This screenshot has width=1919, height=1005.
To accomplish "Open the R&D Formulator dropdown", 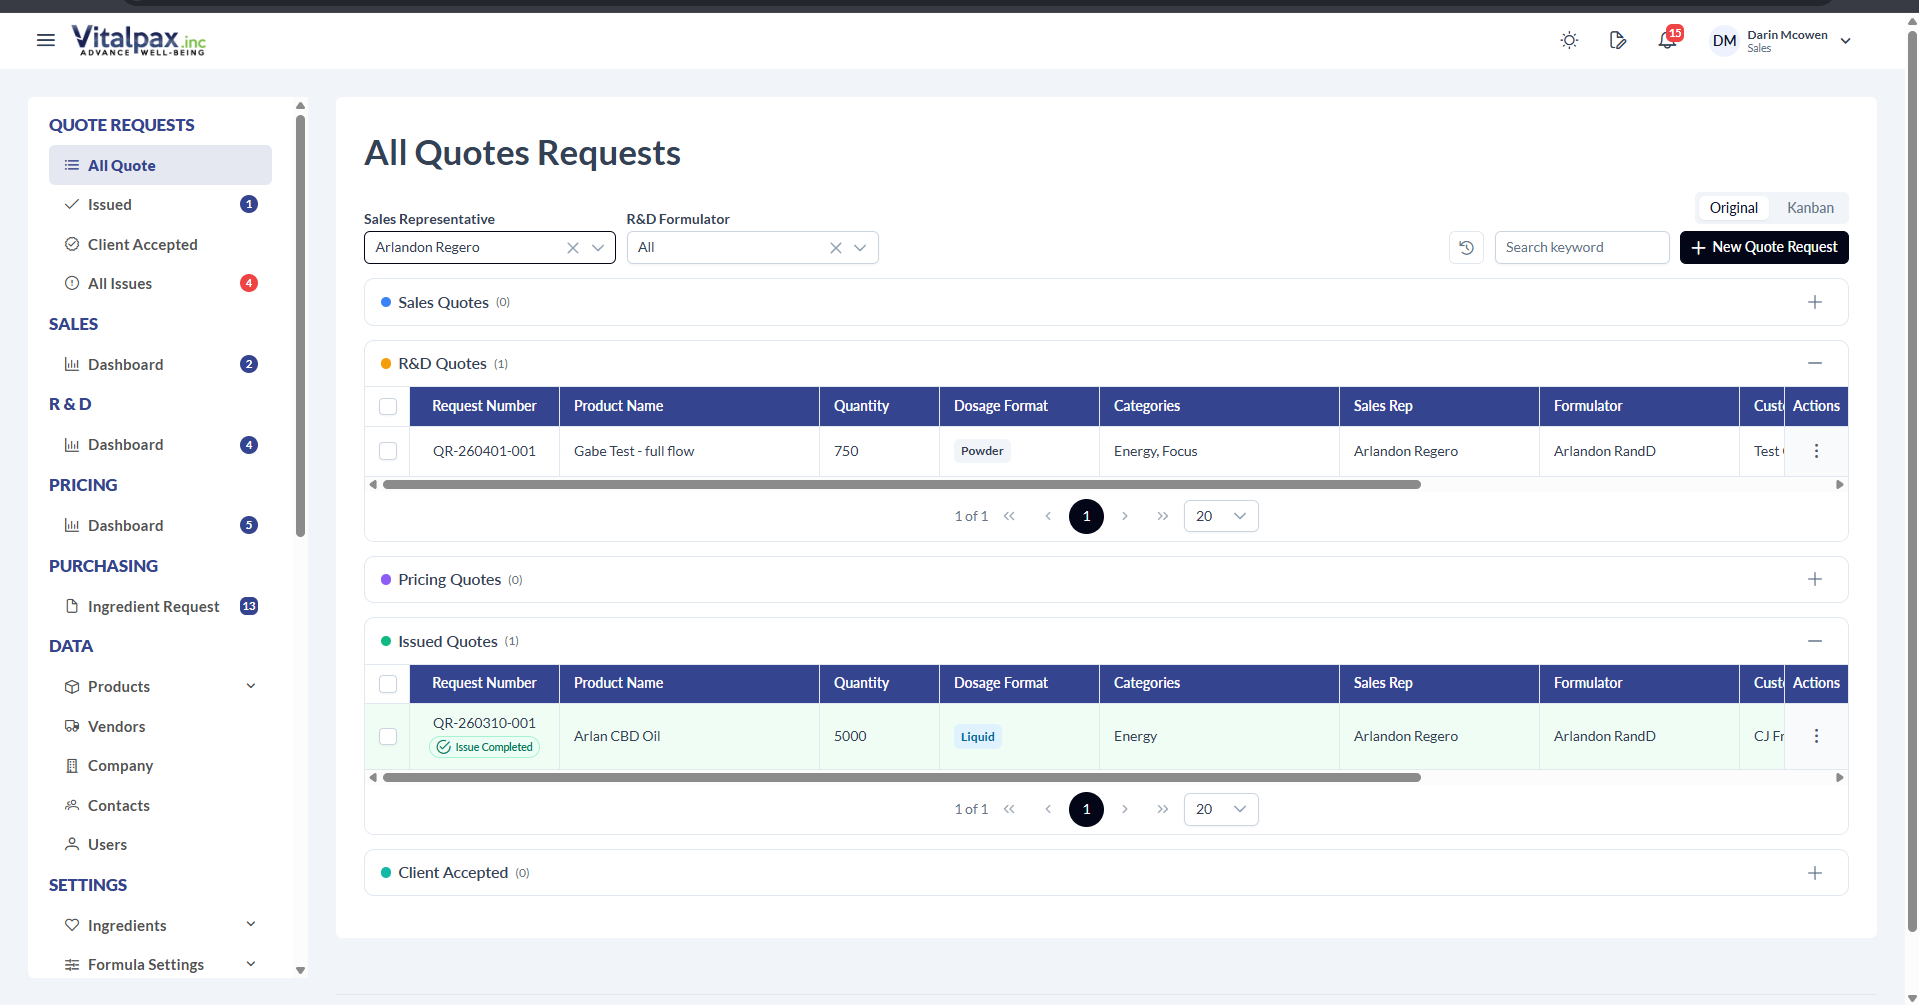I will (x=858, y=247).
